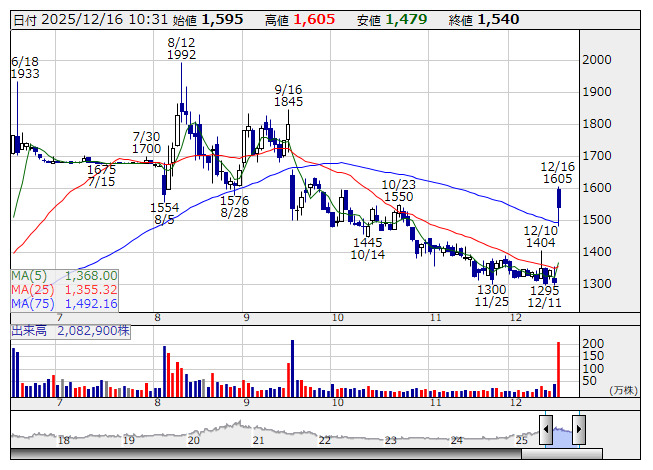653x470 pixels.
Task: Click the 始値 1,595 opening price
Action: coord(208,19)
